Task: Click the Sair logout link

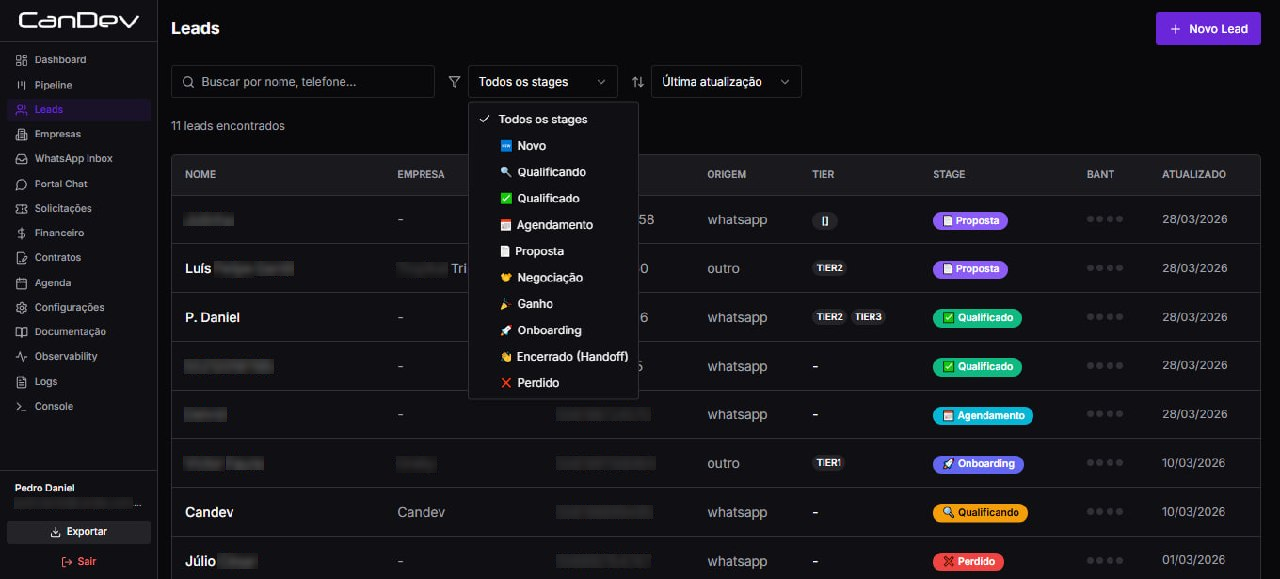Action: [78, 562]
